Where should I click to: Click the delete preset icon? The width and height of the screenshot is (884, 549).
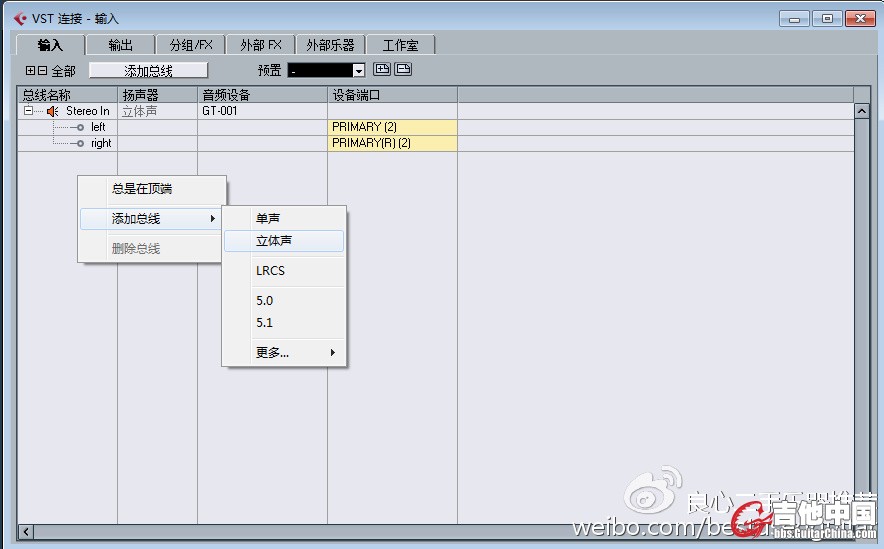tap(403, 70)
